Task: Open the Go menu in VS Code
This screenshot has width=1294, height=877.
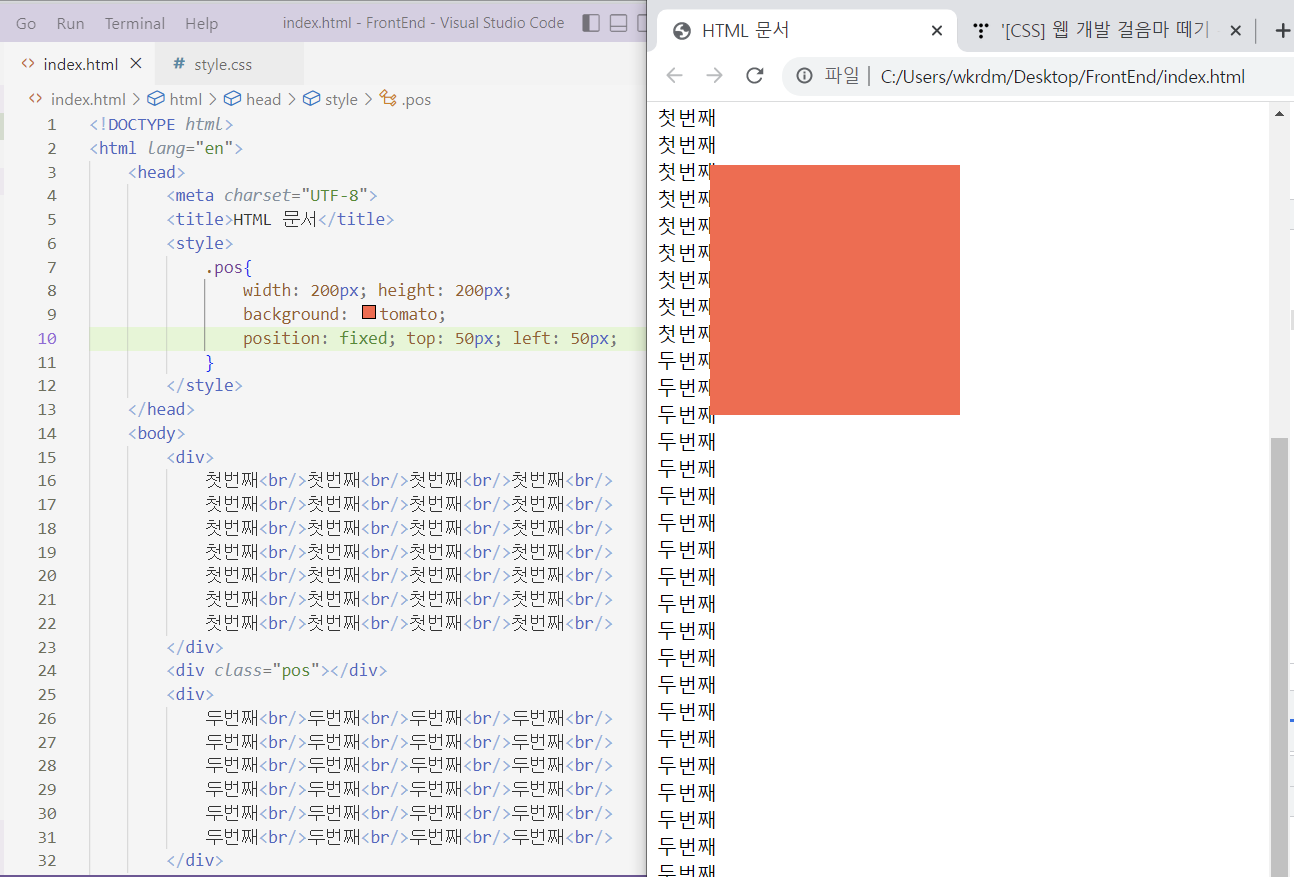Action: pyautogui.click(x=26, y=23)
